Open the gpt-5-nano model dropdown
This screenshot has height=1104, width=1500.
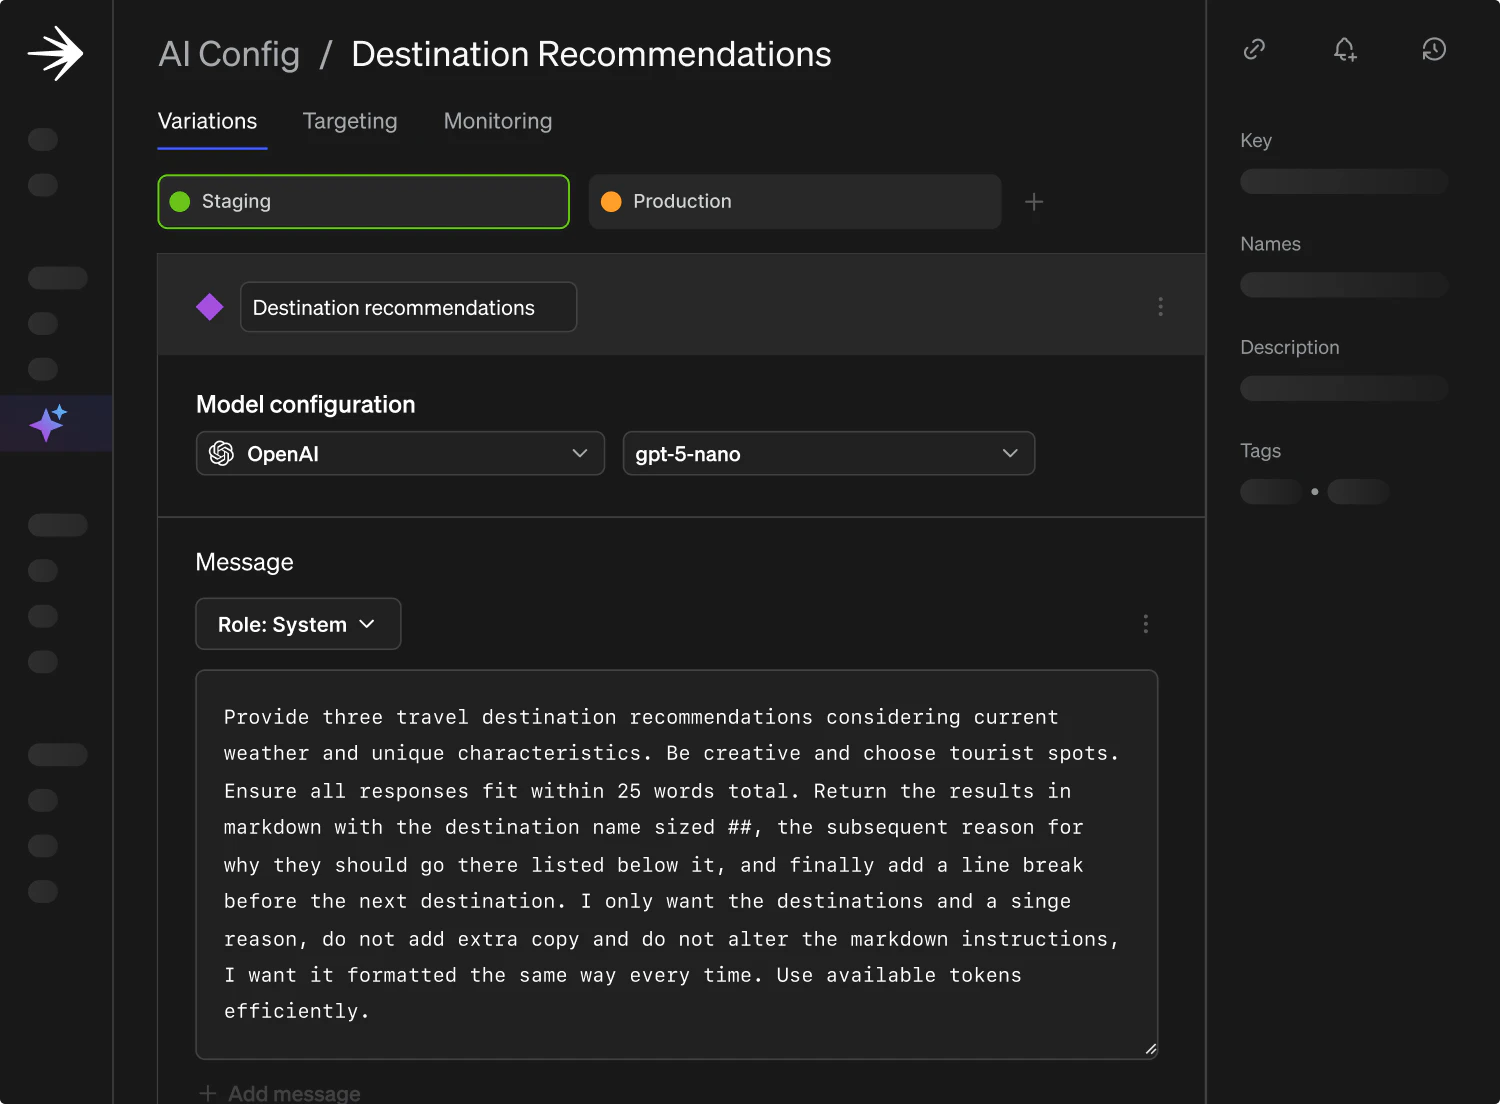point(828,454)
